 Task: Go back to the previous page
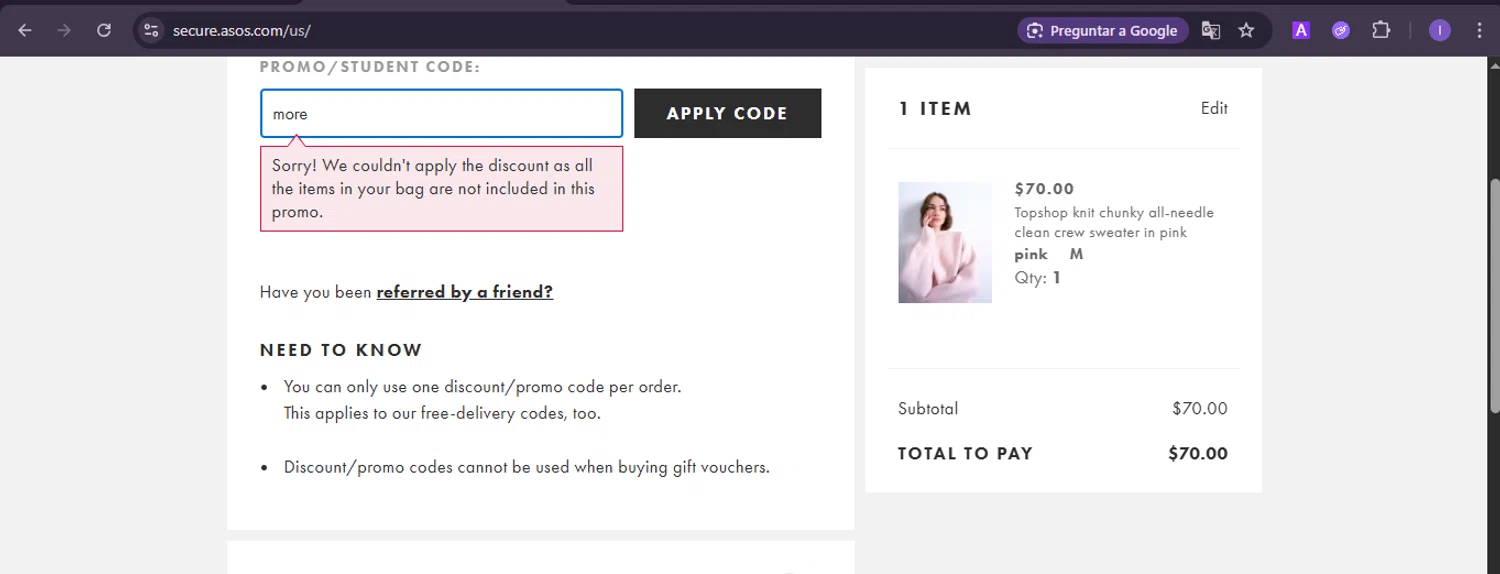[x=25, y=30]
